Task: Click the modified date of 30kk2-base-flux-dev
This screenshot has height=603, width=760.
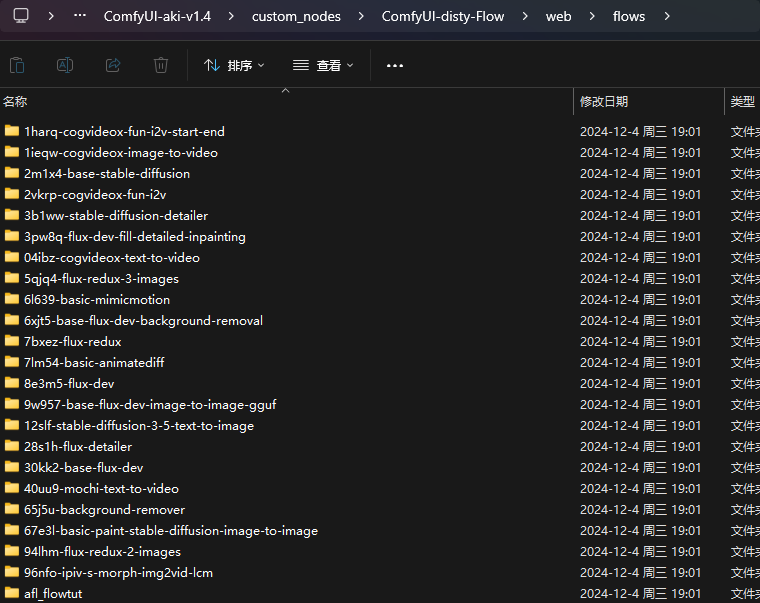Action: (640, 468)
